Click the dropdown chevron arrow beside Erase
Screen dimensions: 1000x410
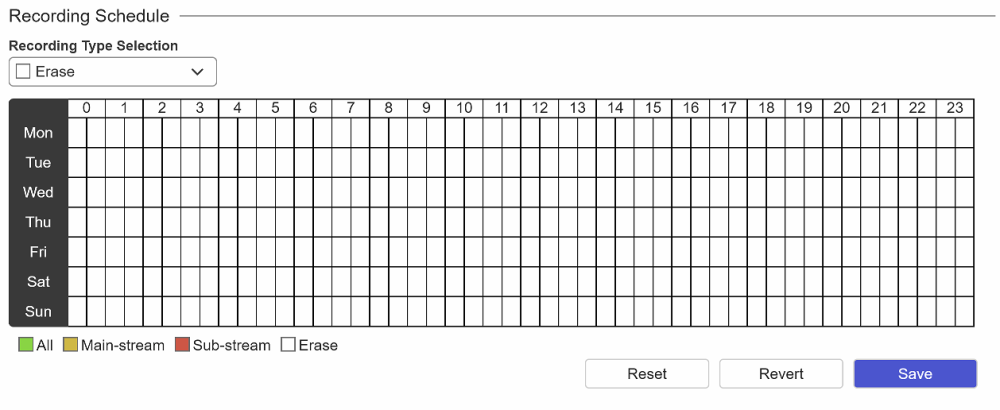(197, 72)
